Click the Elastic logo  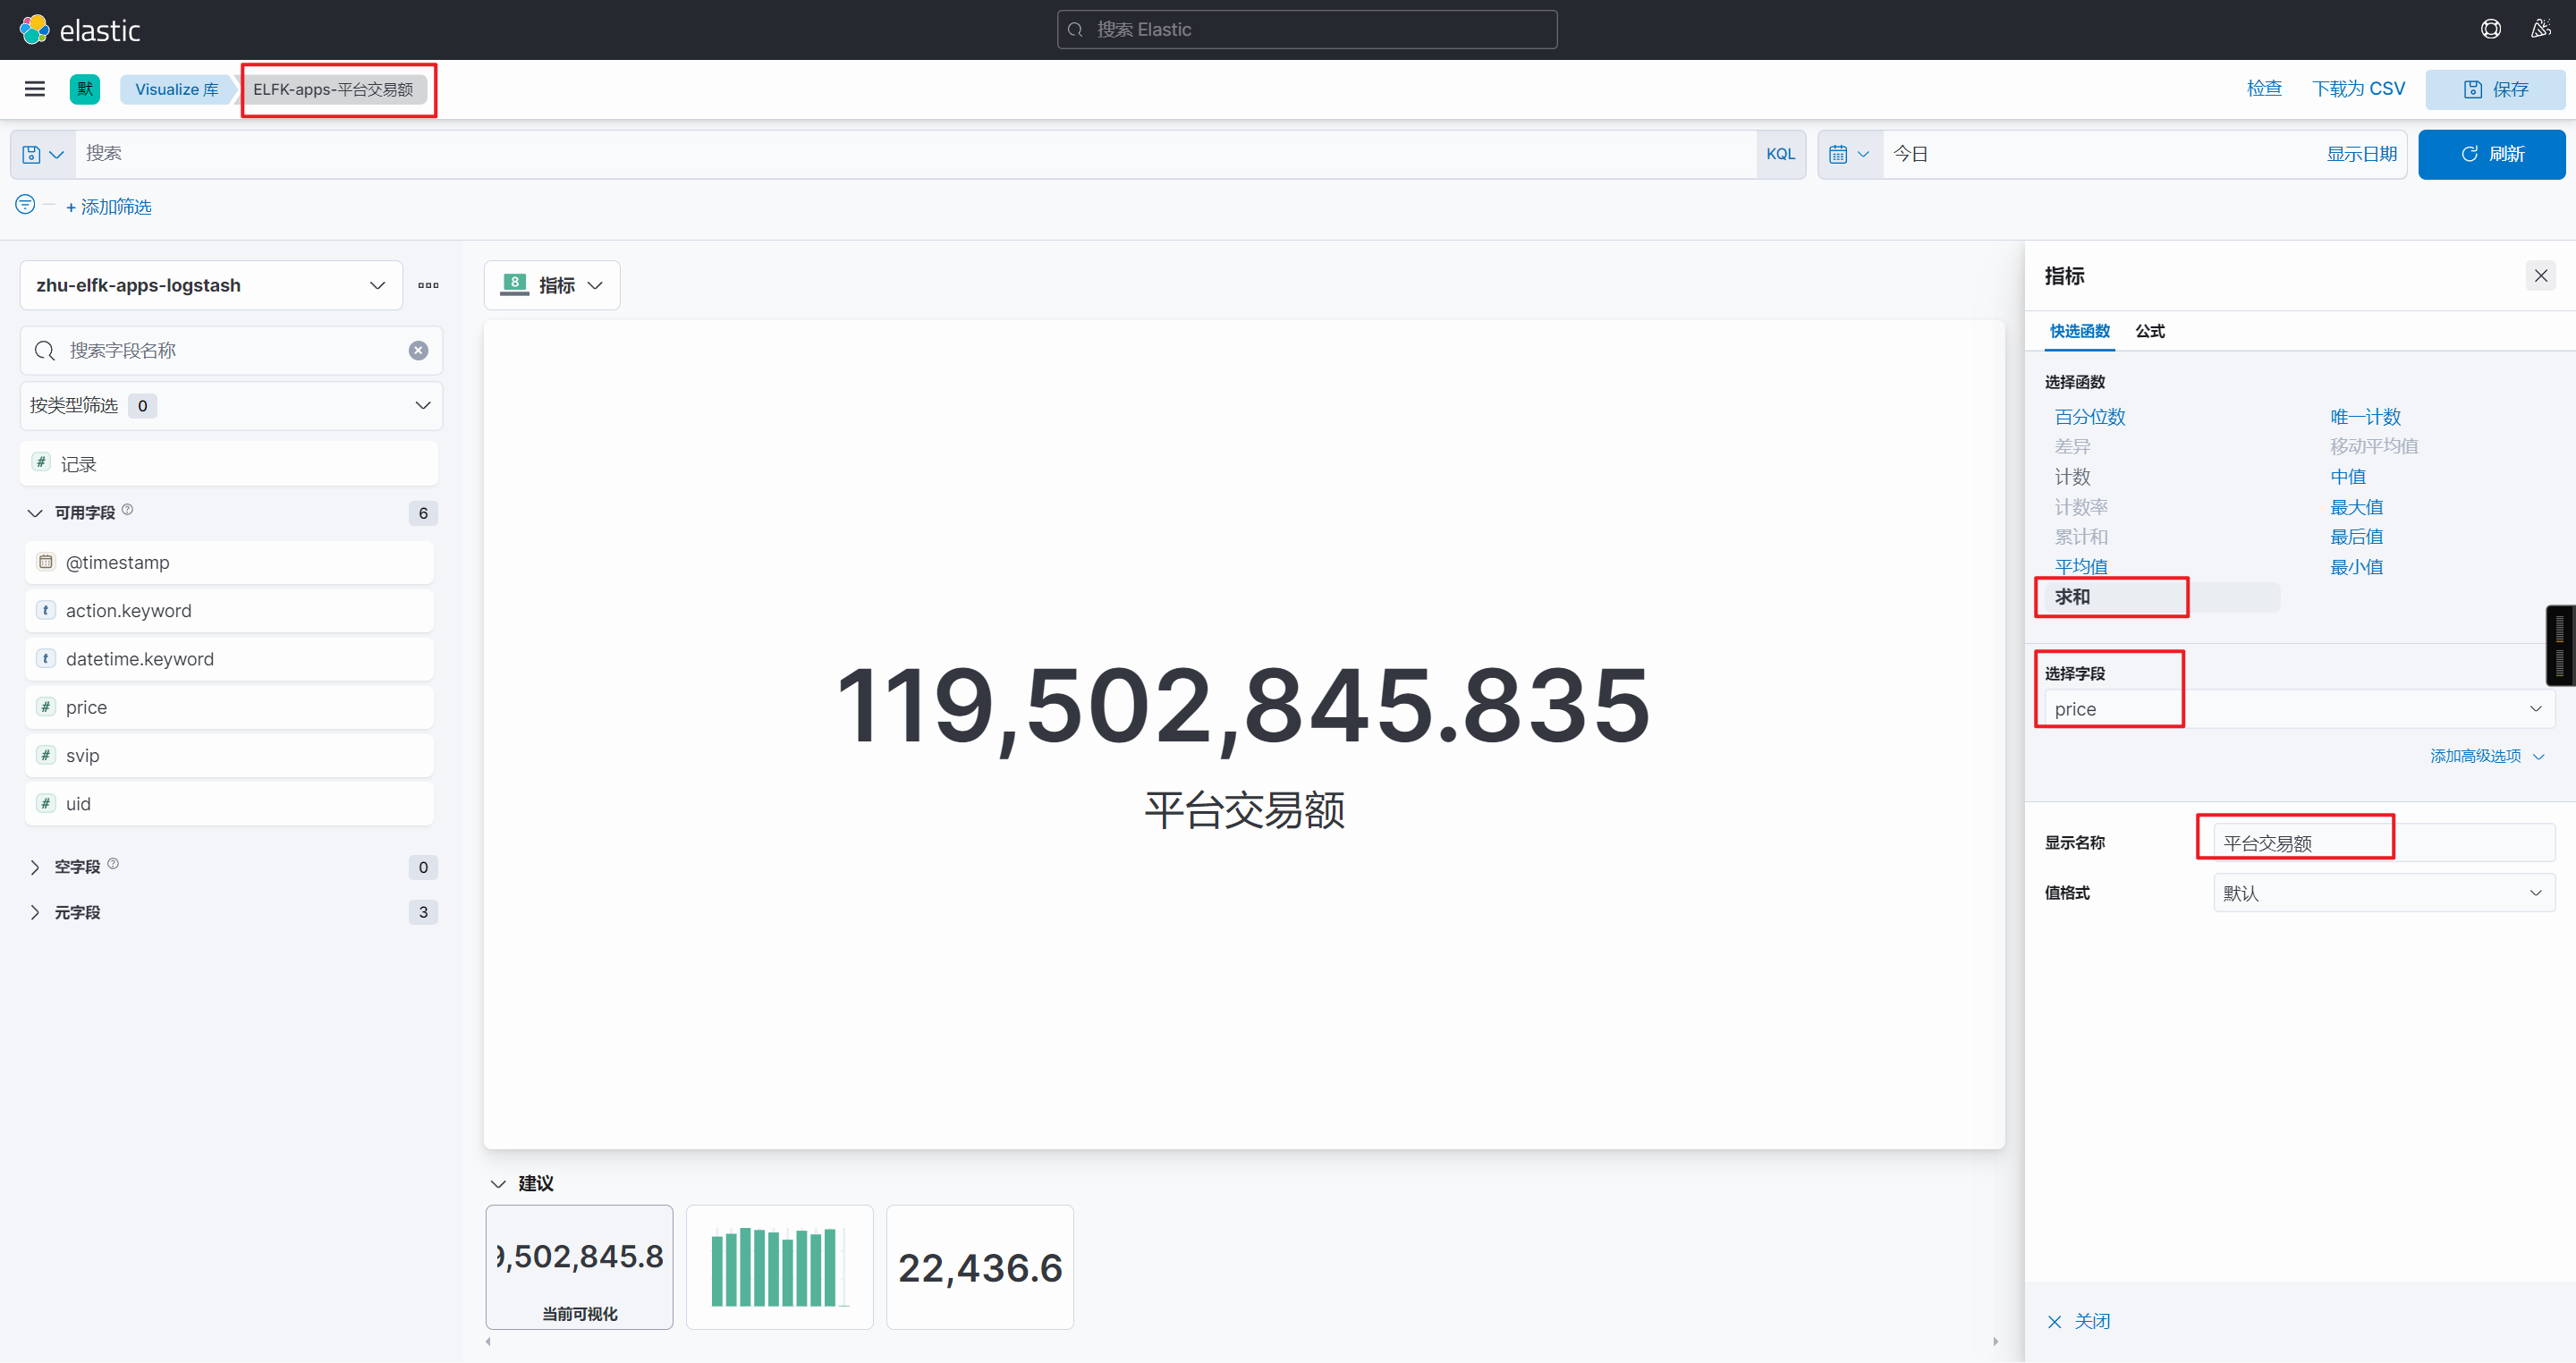80,30
